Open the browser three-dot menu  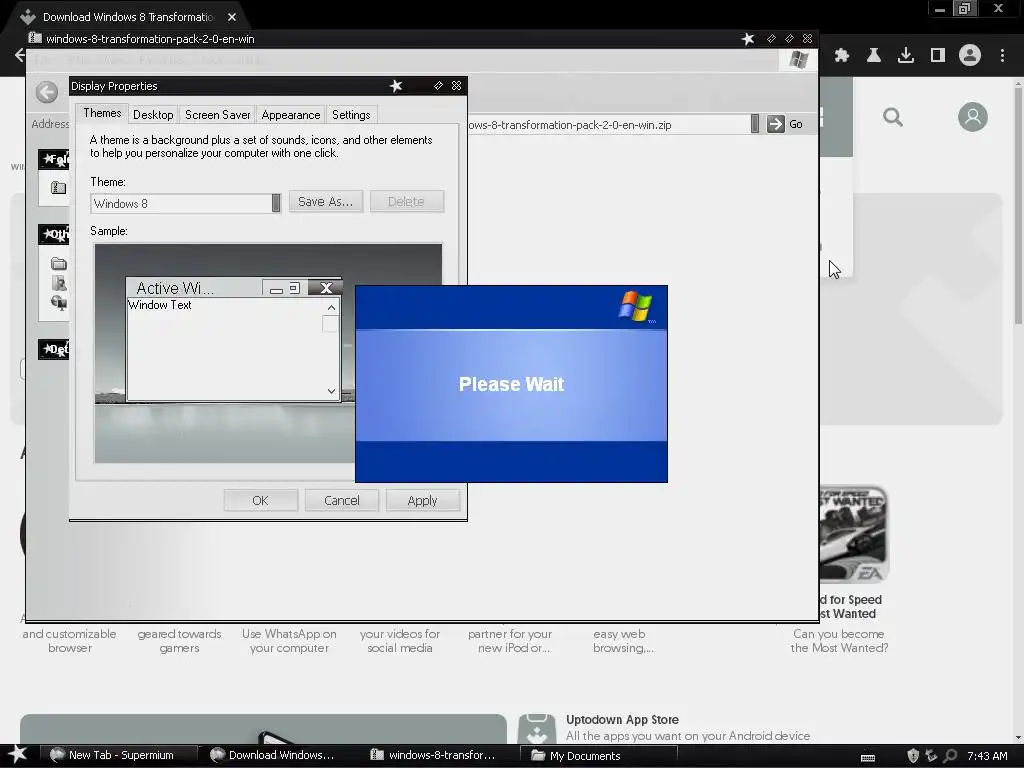tap(1002, 56)
